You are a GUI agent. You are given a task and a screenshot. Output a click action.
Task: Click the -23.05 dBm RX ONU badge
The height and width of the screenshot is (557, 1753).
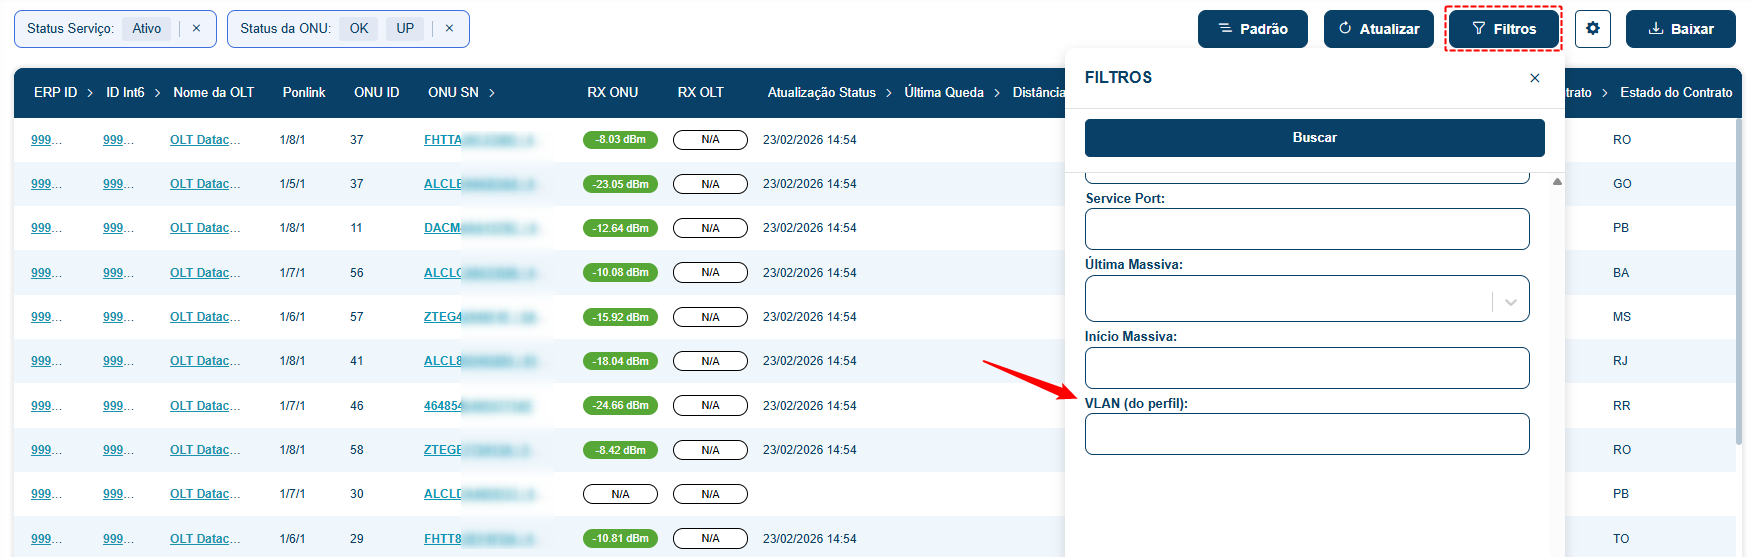click(x=620, y=184)
